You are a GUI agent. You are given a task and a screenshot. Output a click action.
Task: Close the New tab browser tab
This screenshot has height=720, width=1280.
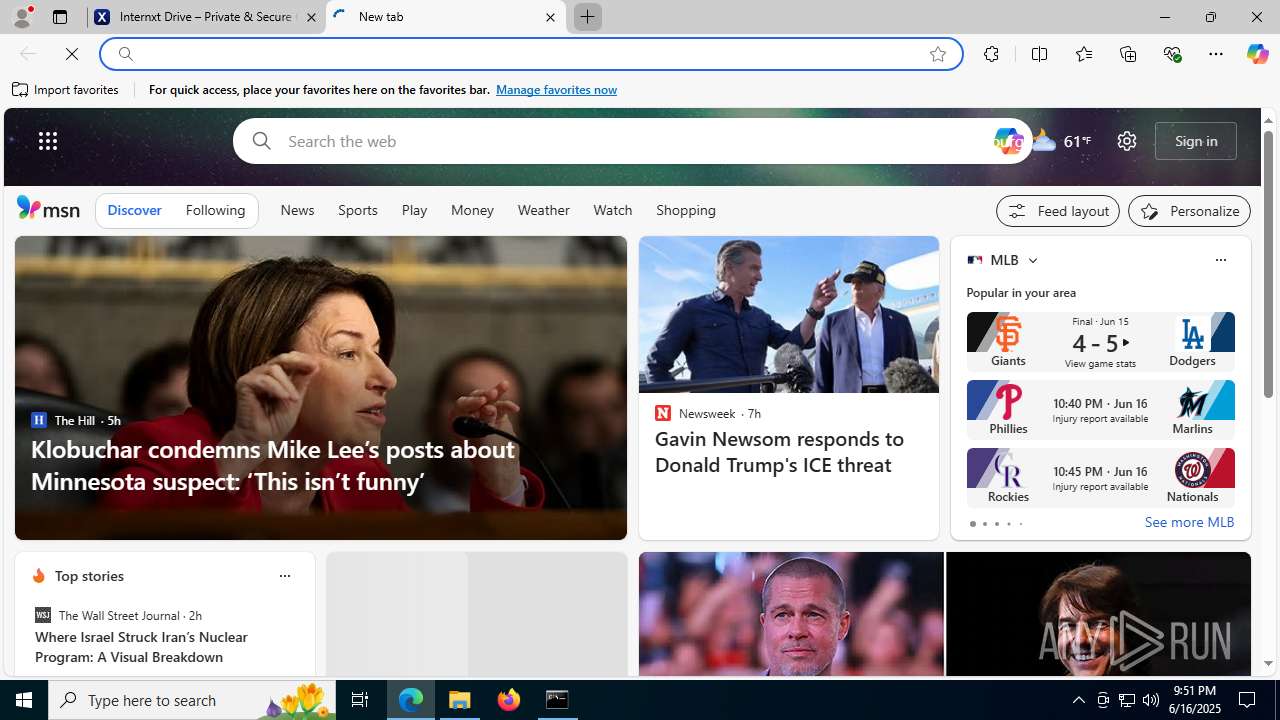point(550,17)
